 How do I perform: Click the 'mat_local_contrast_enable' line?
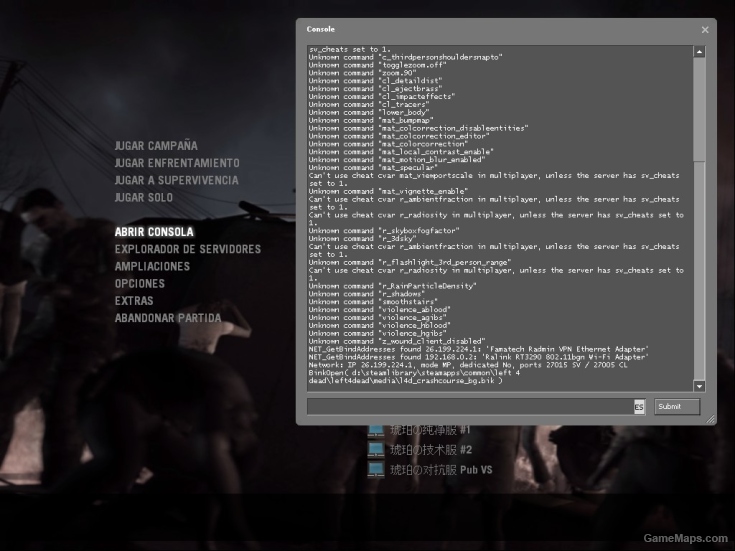click(401, 152)
